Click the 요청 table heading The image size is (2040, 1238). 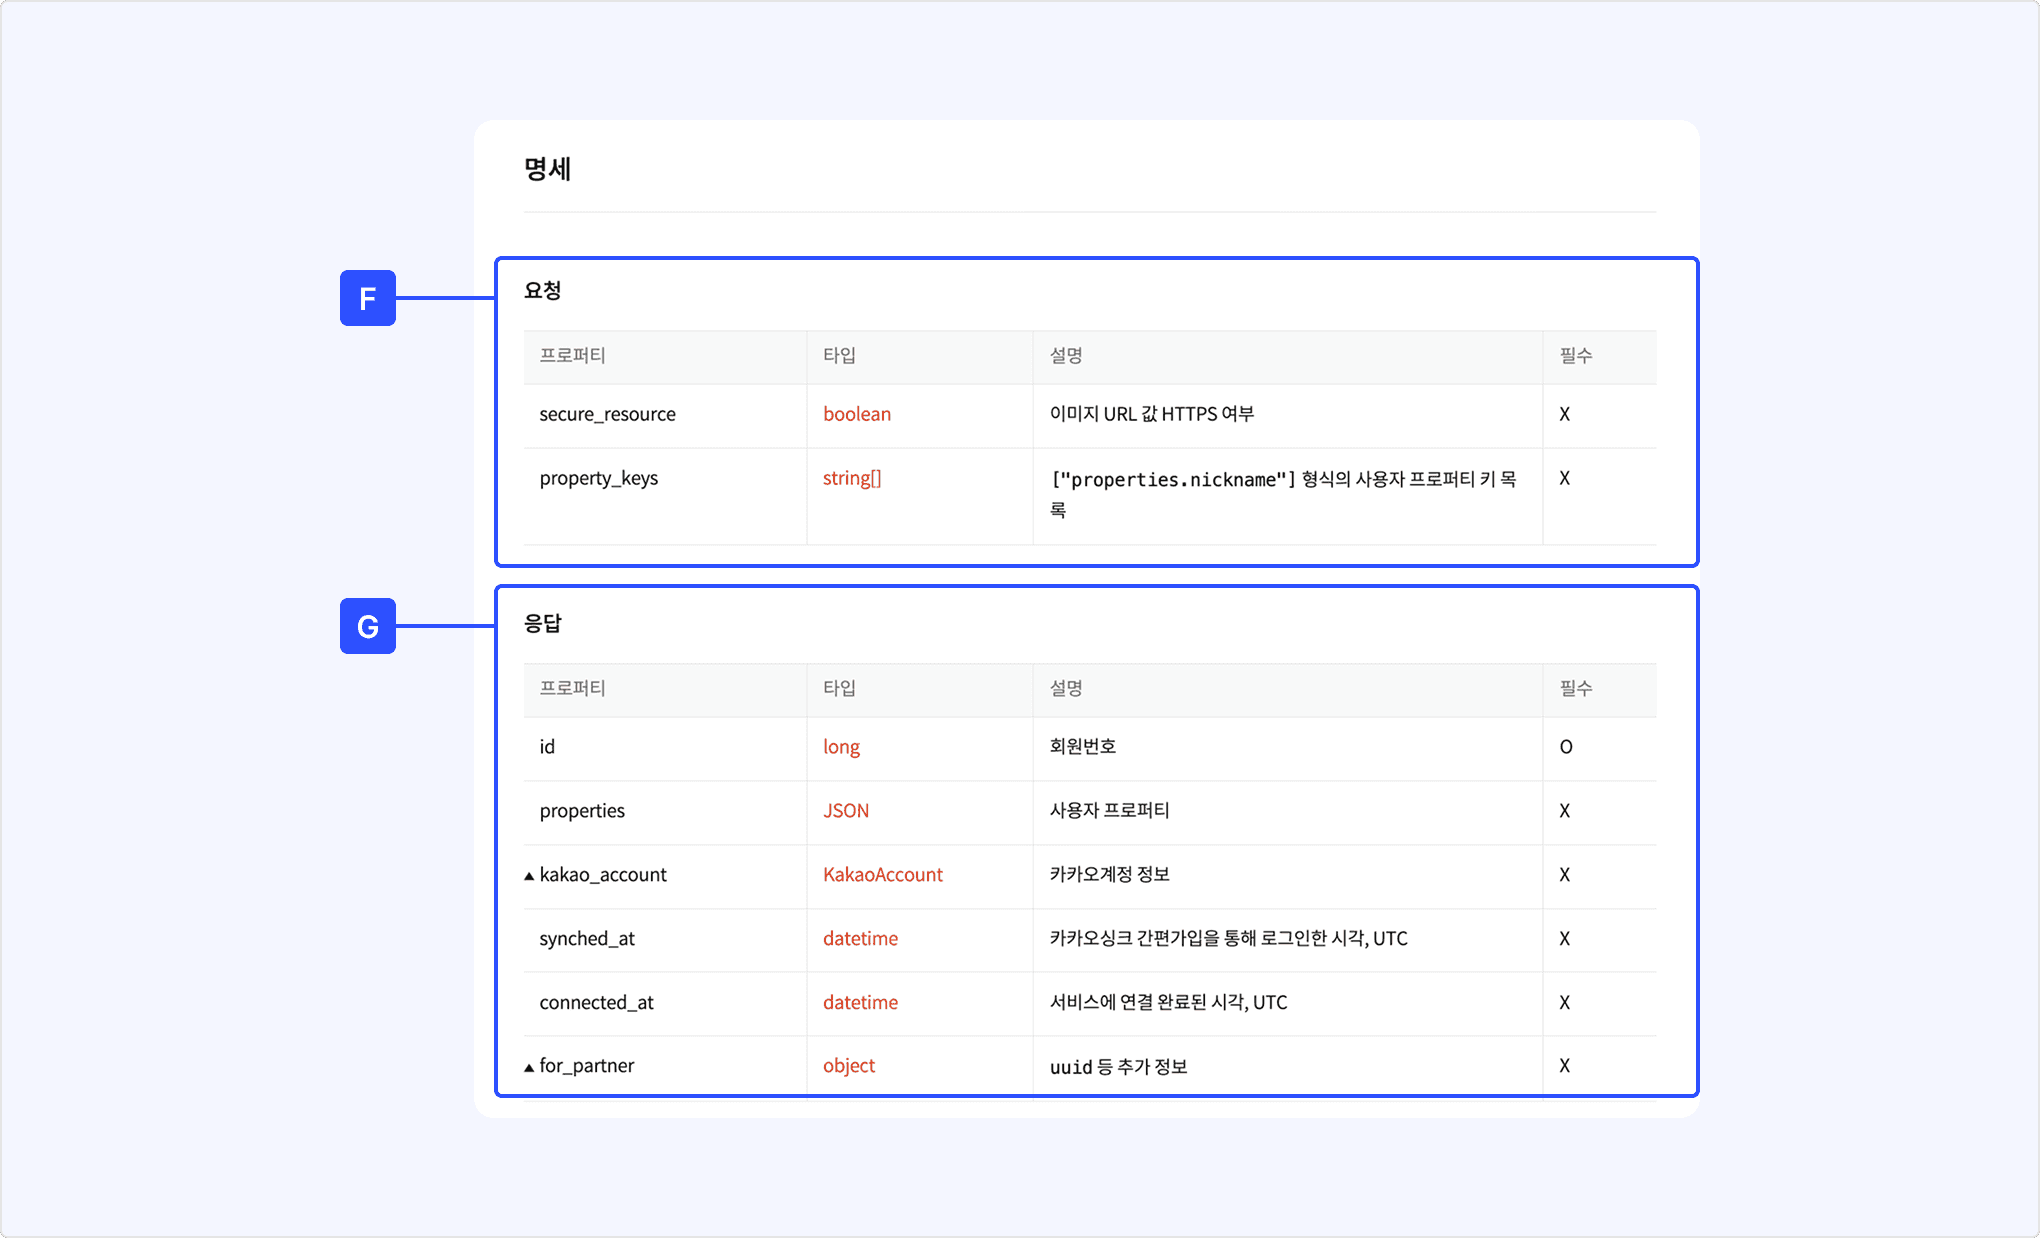[x=542, y=291]
